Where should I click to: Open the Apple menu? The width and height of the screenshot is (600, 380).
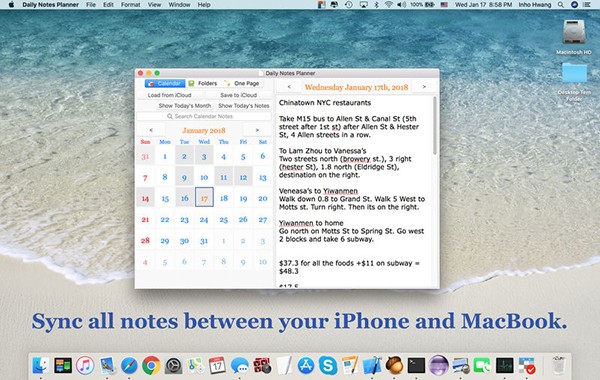(x=11, y=5)
